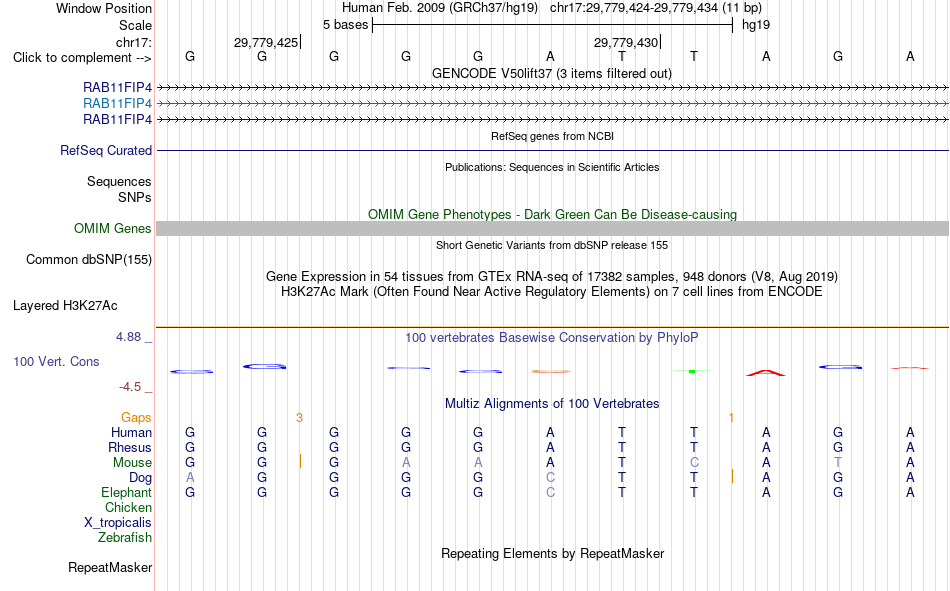Open '100 vertebrates Basewise Conservation by PhyloP' title

coord(552,338)
